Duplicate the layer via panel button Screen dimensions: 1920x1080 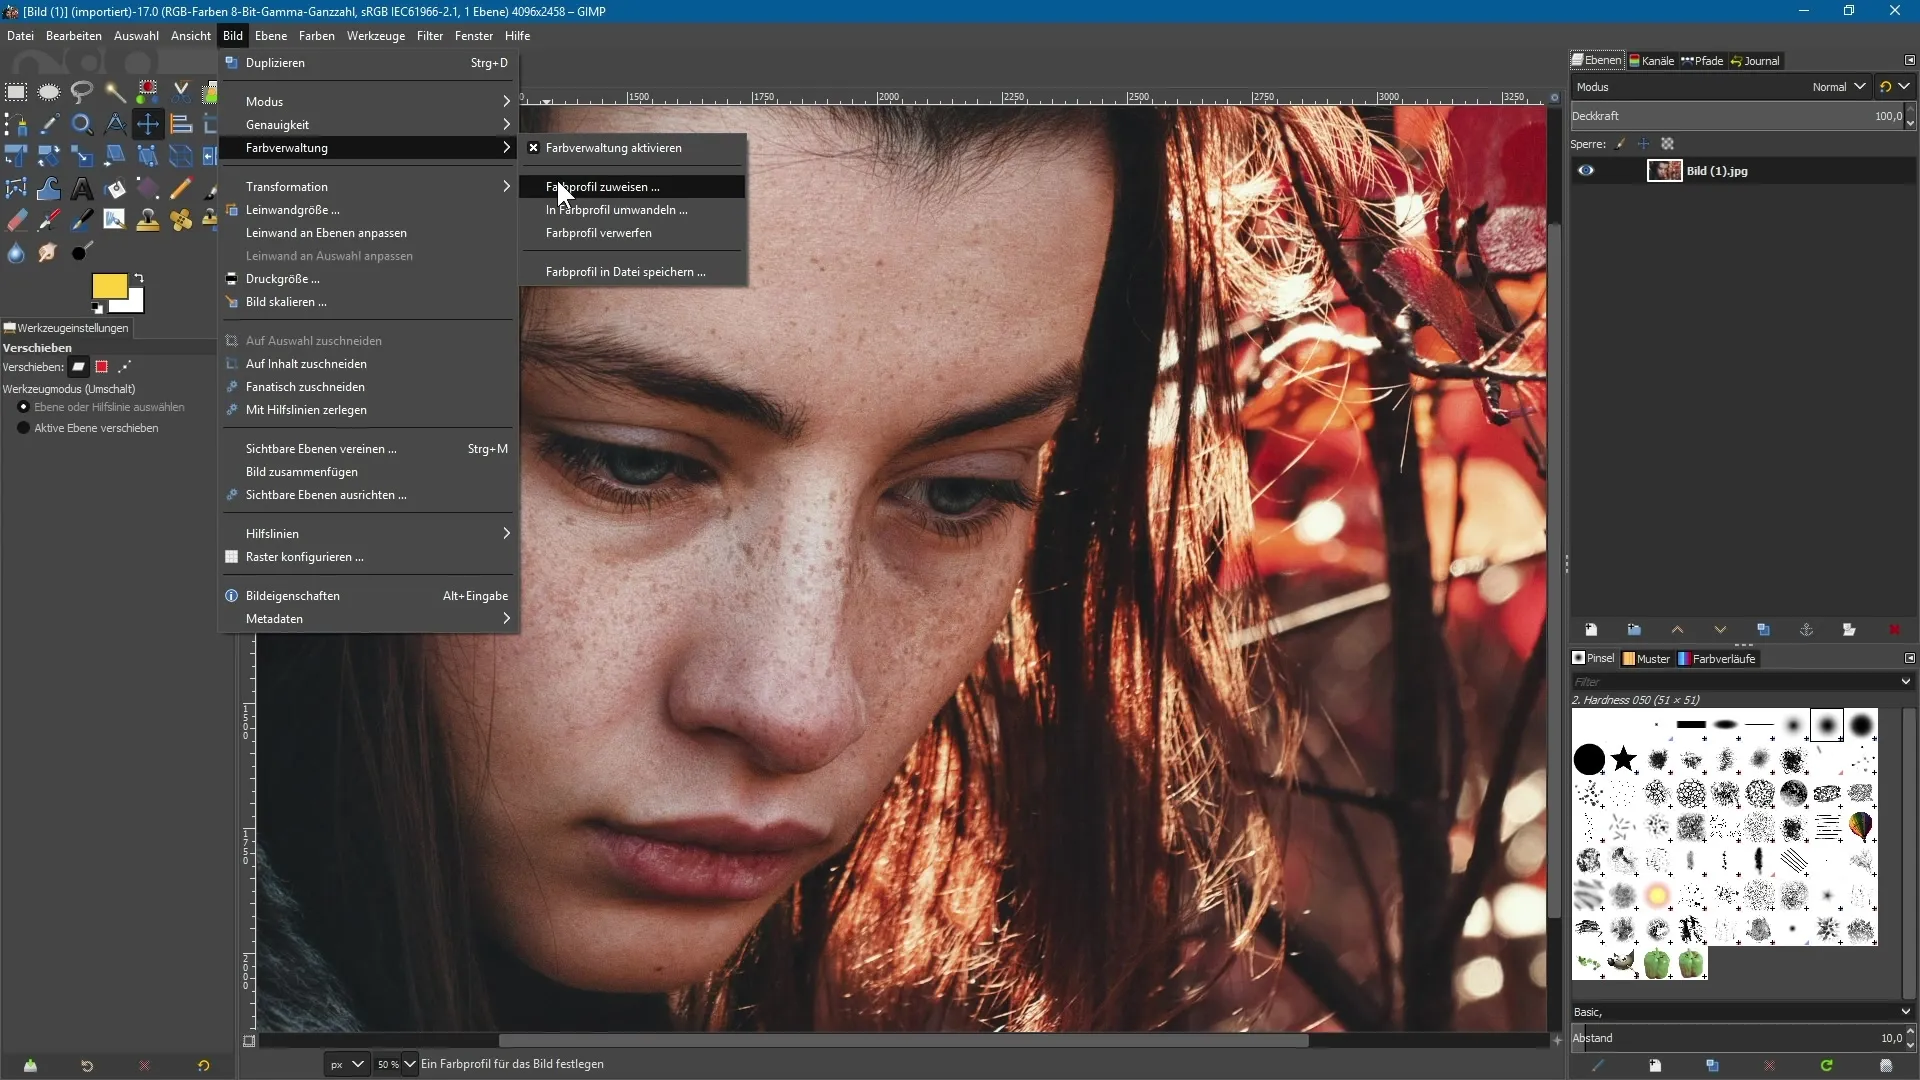tap(1763, 630)
